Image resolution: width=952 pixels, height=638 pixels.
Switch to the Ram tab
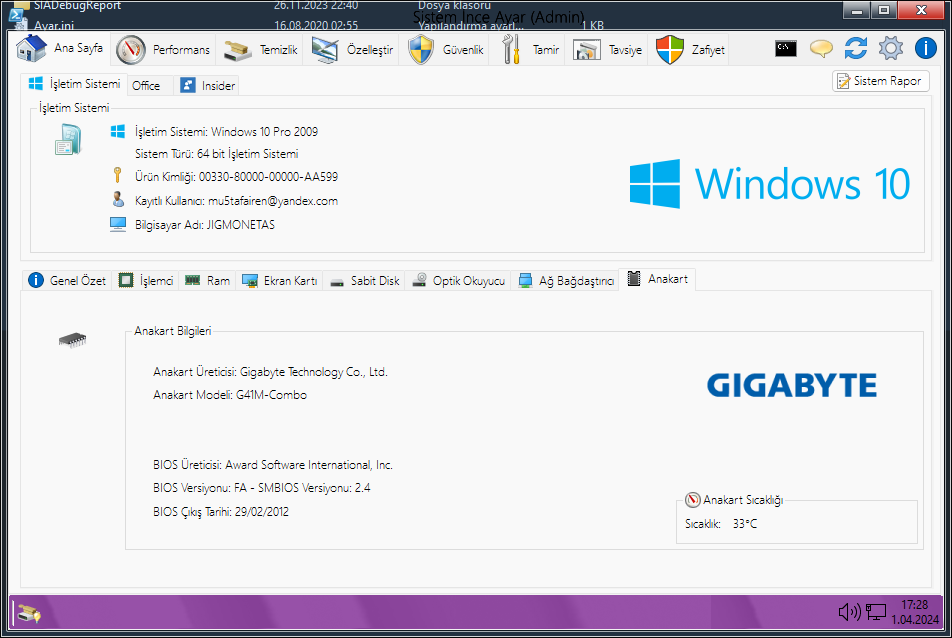[208, 280]
